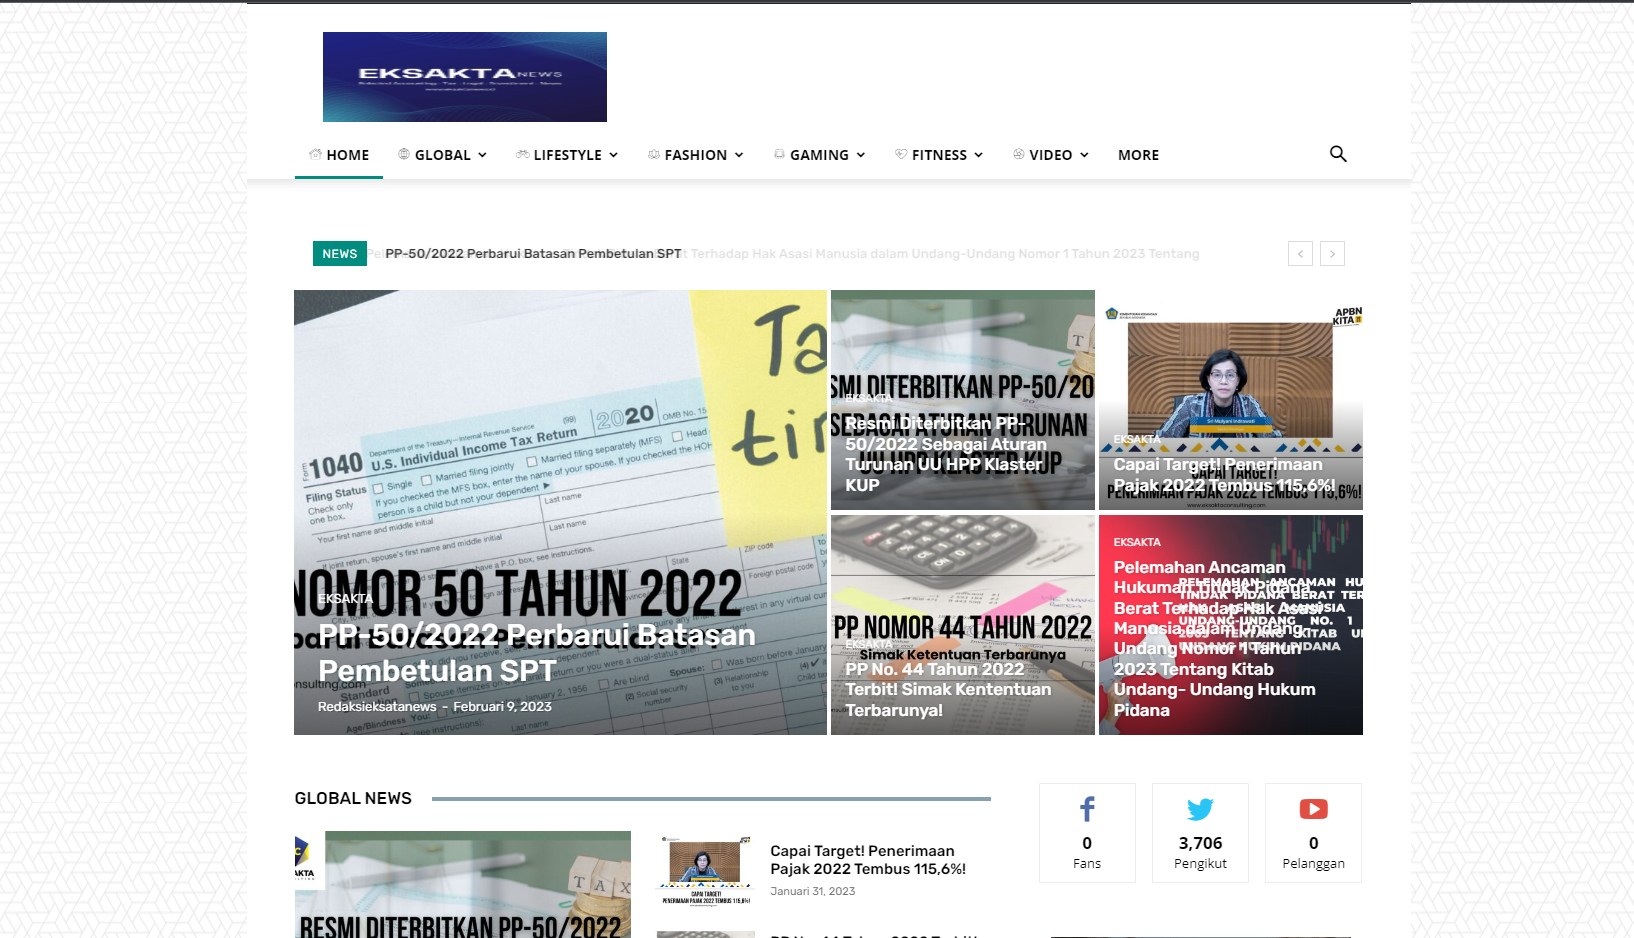This screenshot has width=1634, height=938.
Task: Open the Gaming menu item
Action: pyautogui.click(x=819, y=155)
